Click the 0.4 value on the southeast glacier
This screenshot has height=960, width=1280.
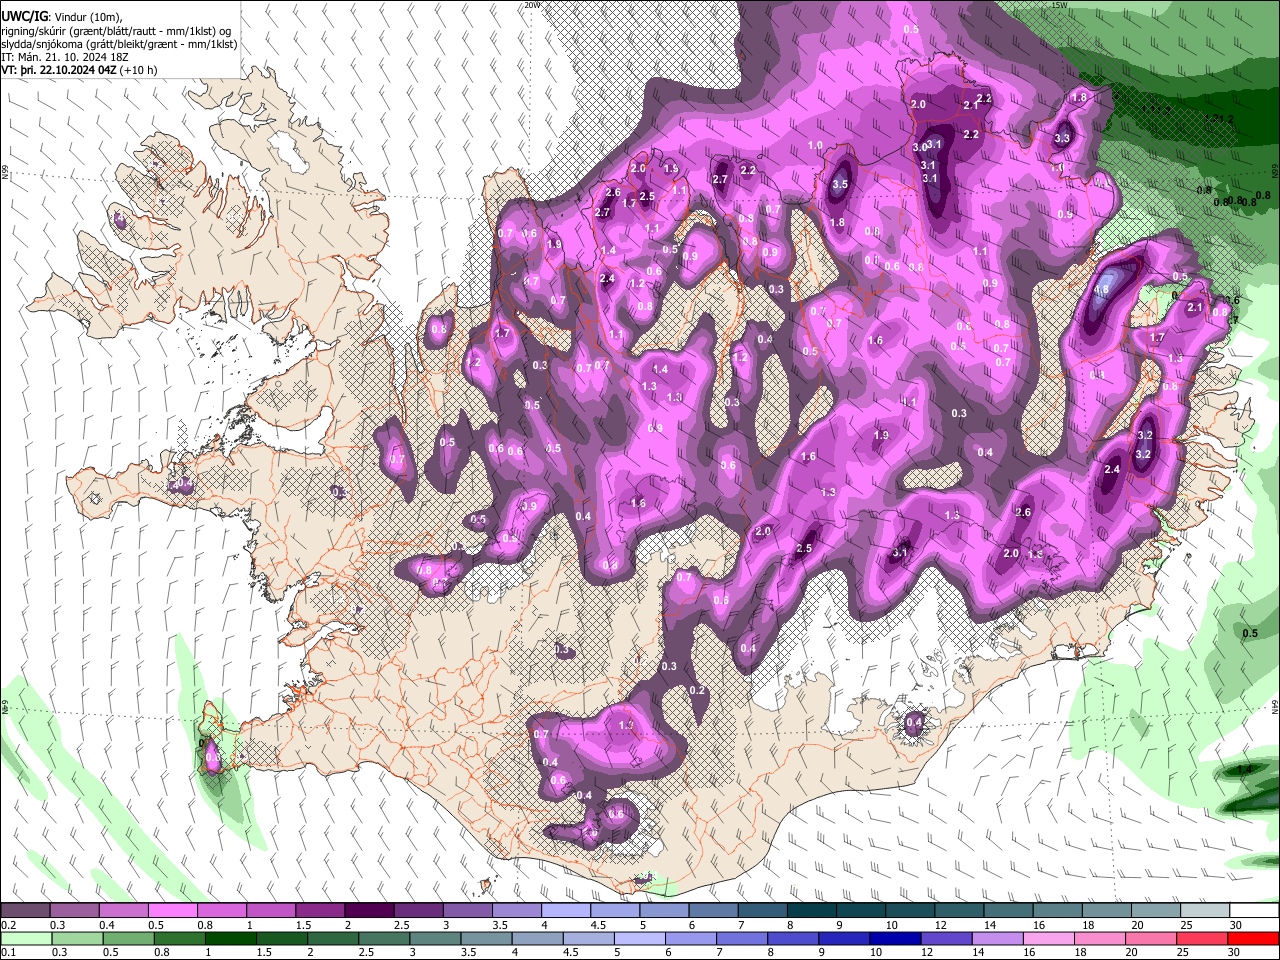pos(914,722)
